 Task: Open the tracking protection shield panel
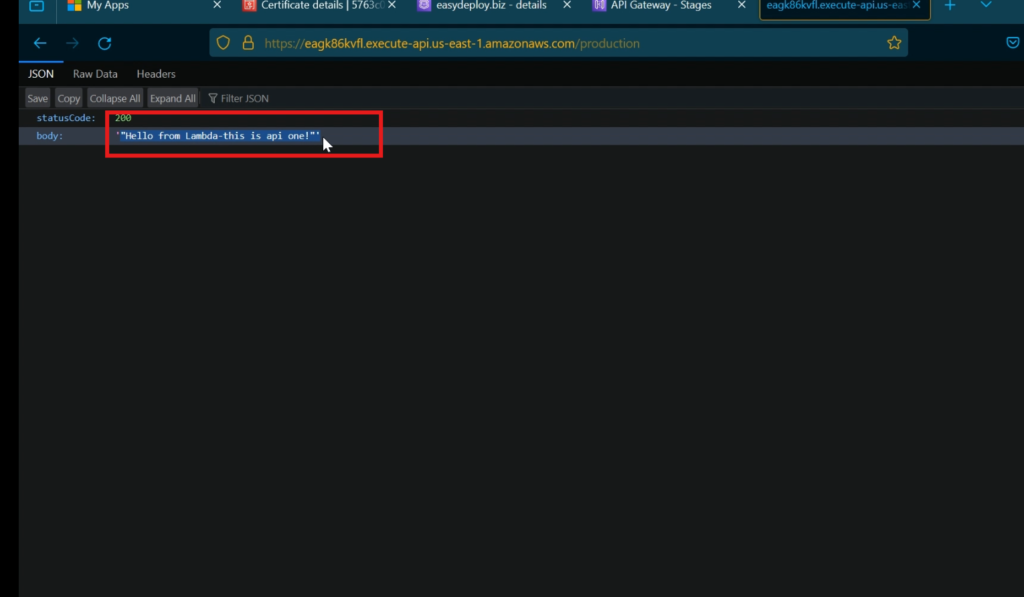point(222,43)
